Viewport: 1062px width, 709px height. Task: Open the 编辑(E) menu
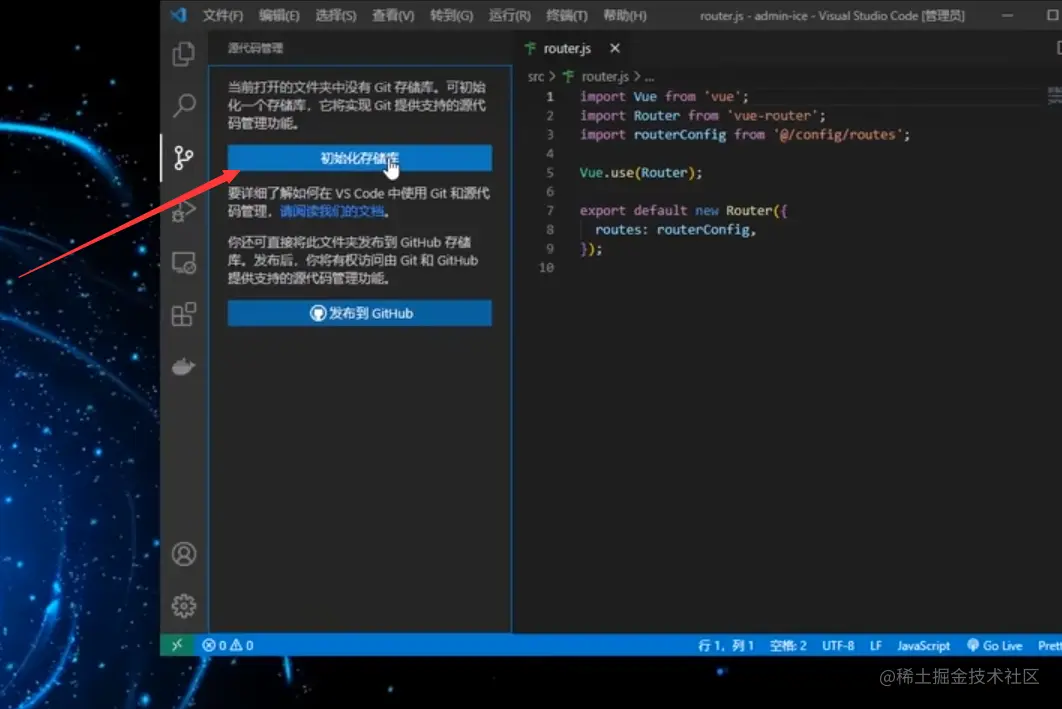(279, 16)
